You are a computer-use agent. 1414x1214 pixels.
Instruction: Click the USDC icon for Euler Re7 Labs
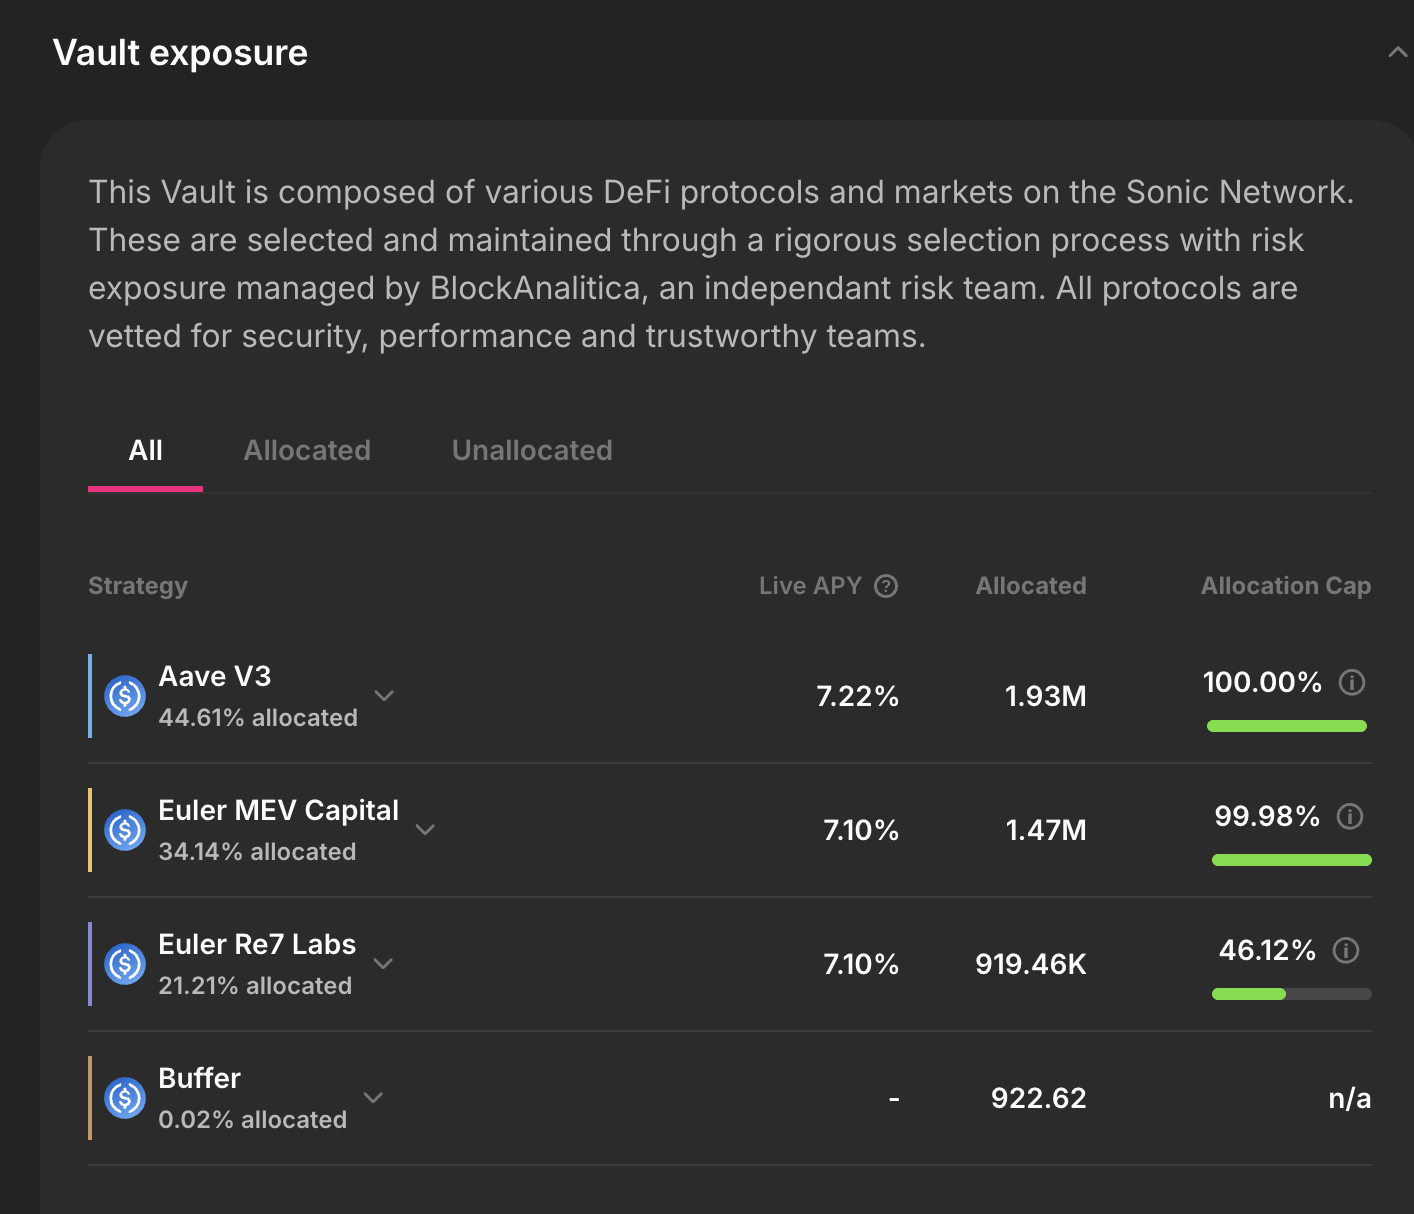coord(125,964)
